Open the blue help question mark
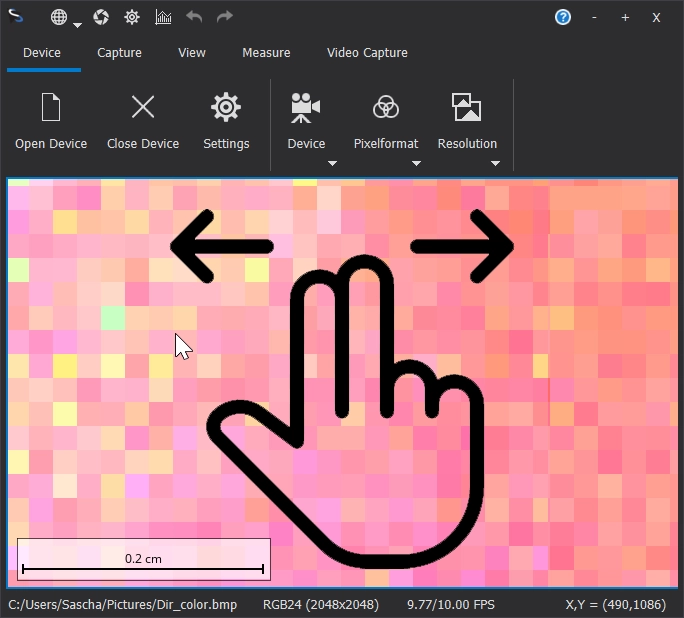This screenshot has height=618, width=684. click(563, 17)
